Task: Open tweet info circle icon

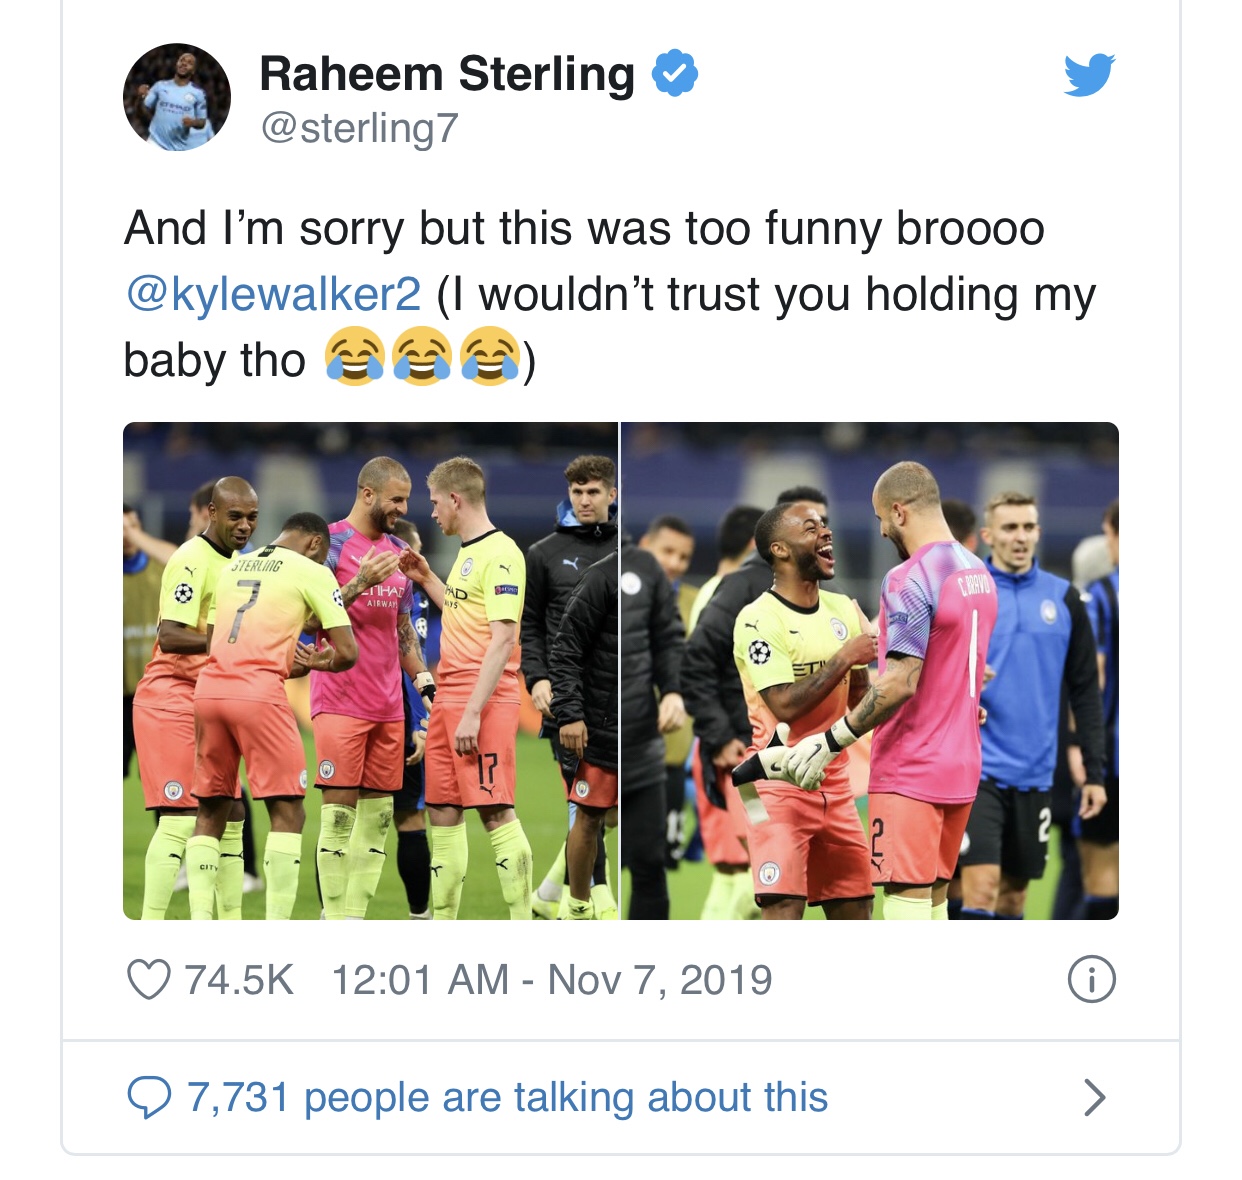Action: 1091,979
